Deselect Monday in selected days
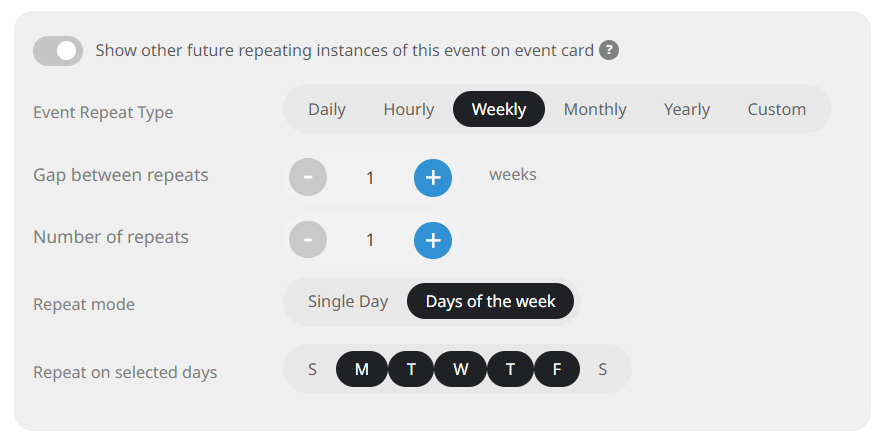Viewport: 888px width, 440px height. coord(361,369)
